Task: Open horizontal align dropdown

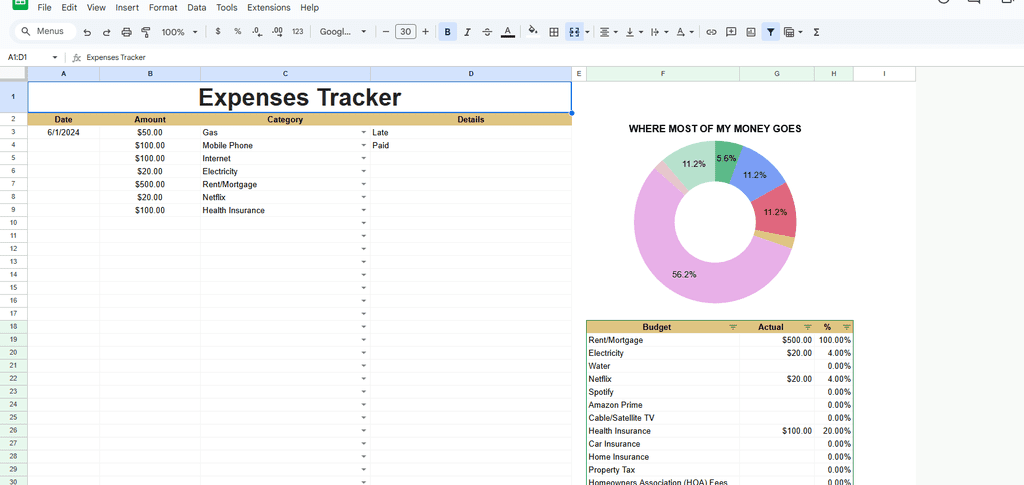Action: 609,31
